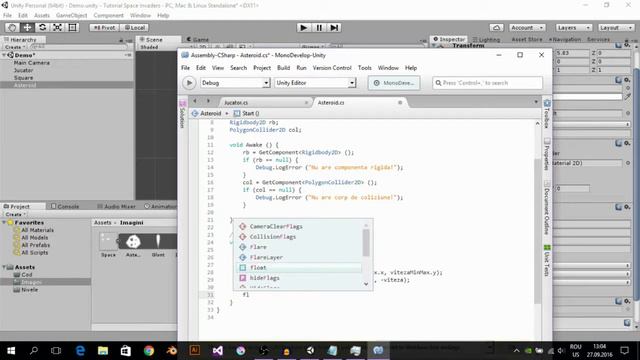
Task: Select the Hand tool in Unity toolbar
Action: click(x=12, y=27)
